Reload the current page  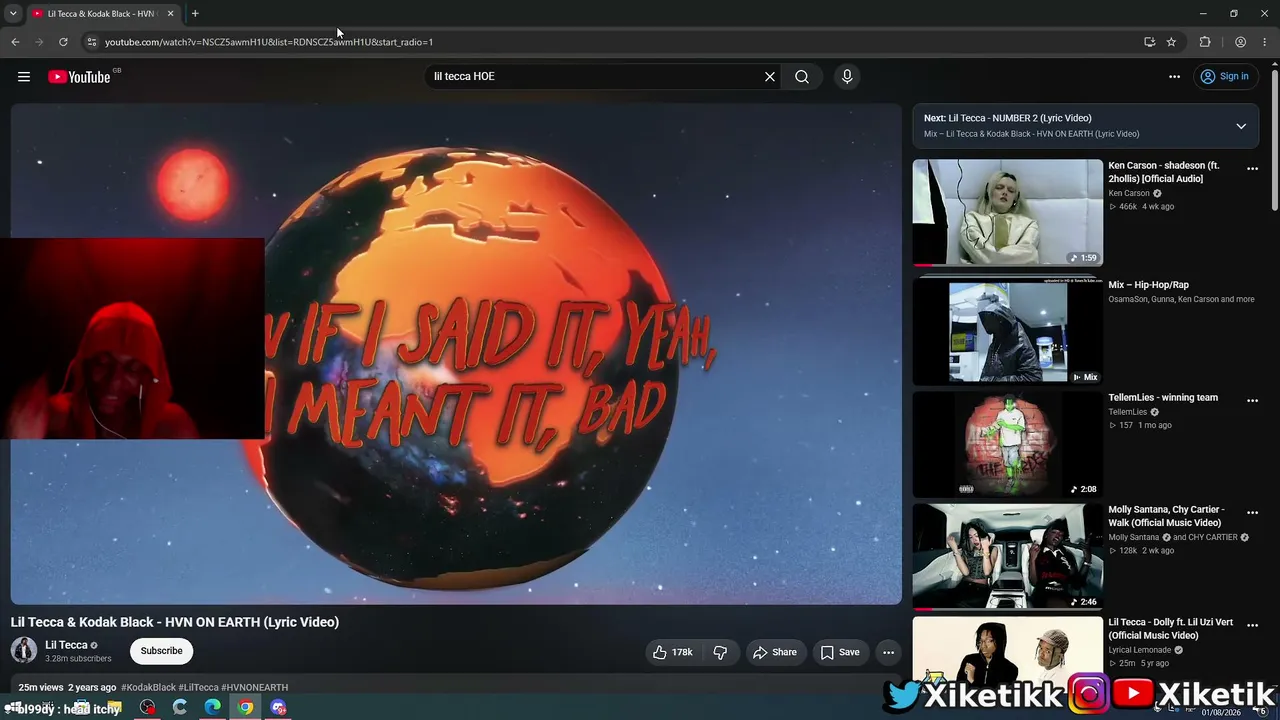63,42
